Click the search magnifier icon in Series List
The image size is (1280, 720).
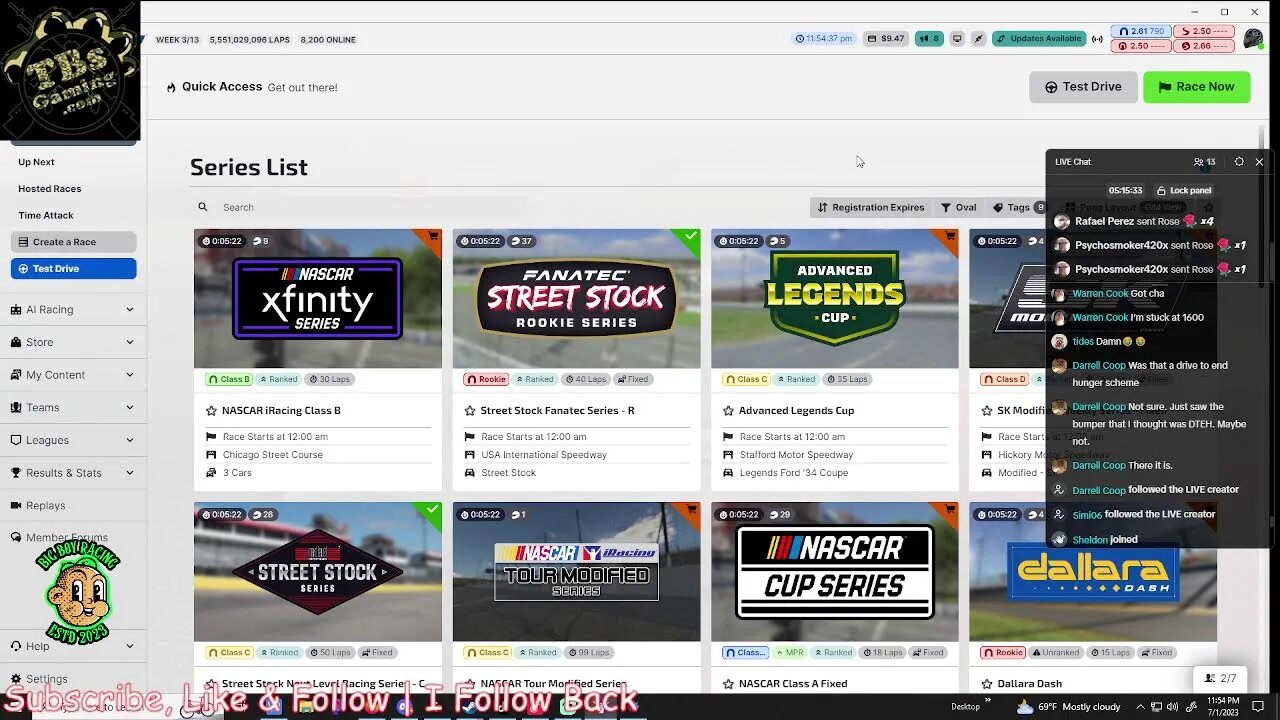tap(203, 207)
